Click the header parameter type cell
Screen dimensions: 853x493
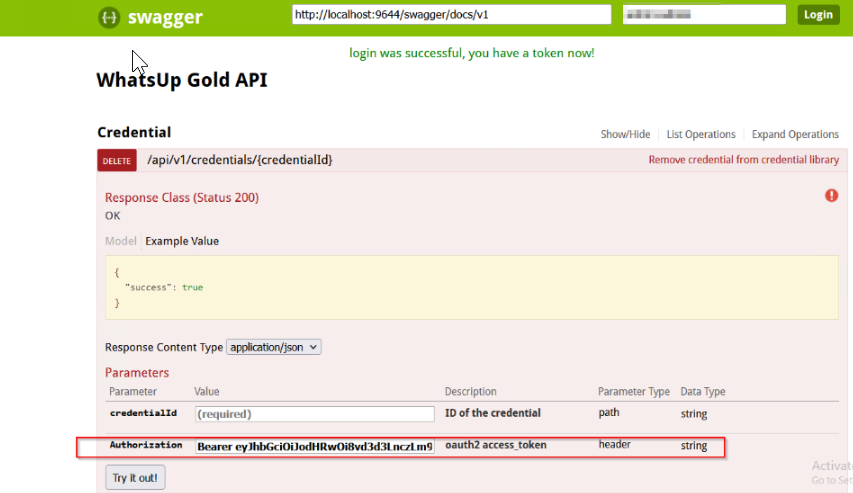coord(615,445)
